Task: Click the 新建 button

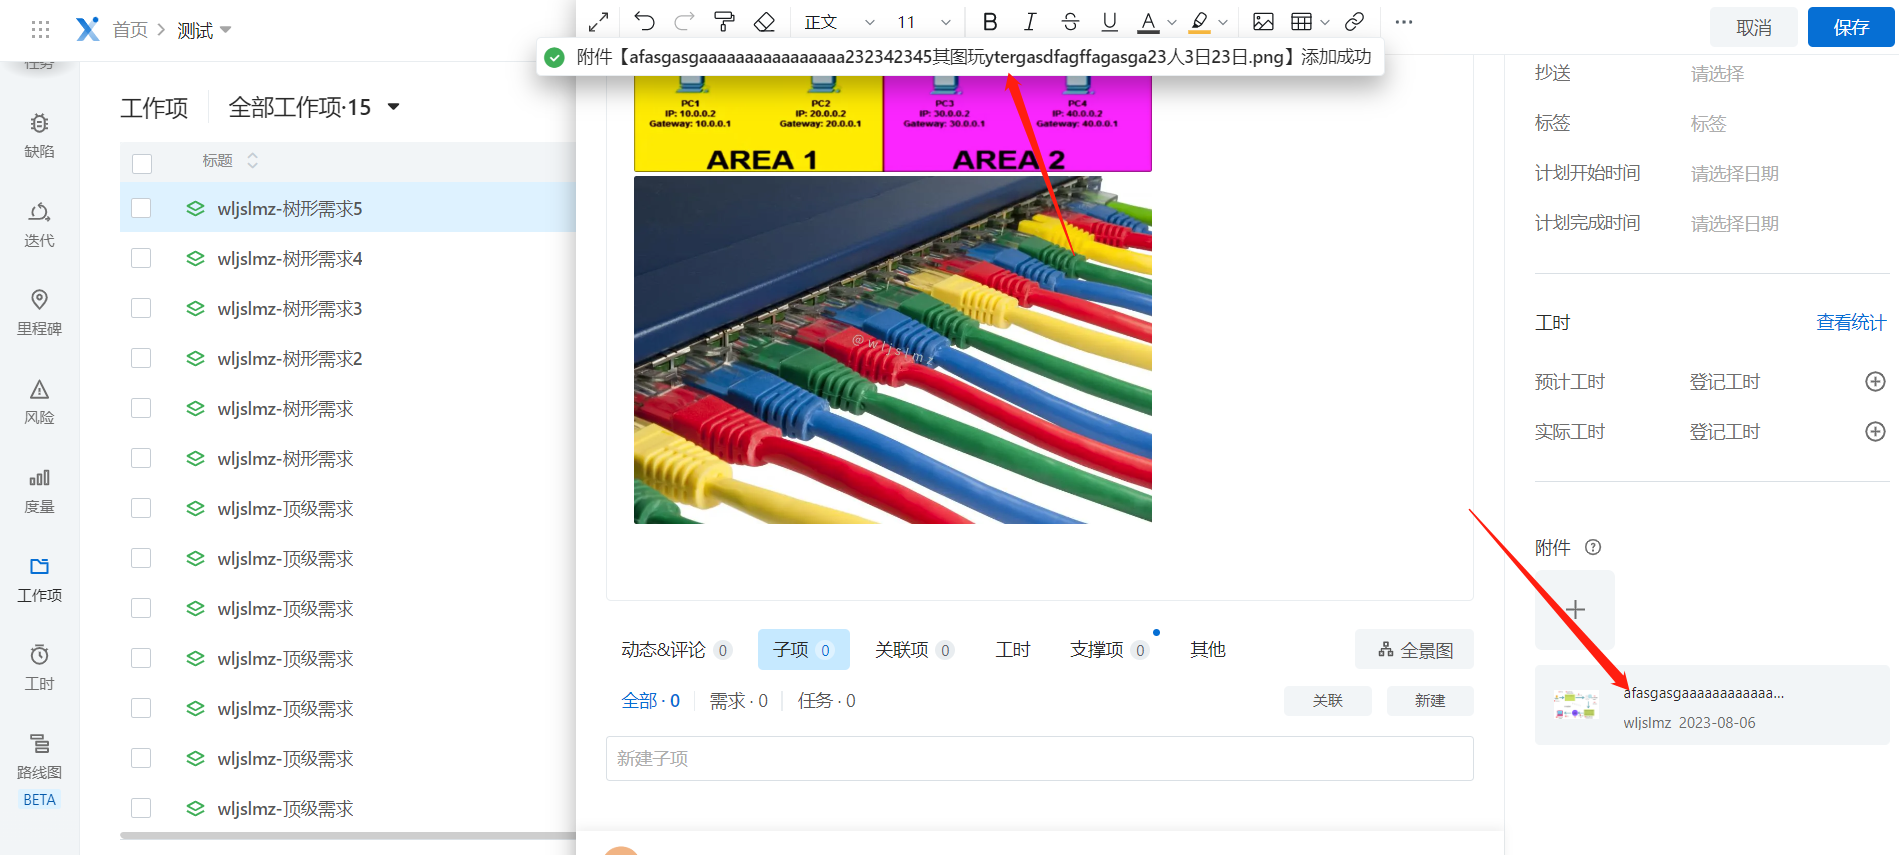Action: (1430, 700)
